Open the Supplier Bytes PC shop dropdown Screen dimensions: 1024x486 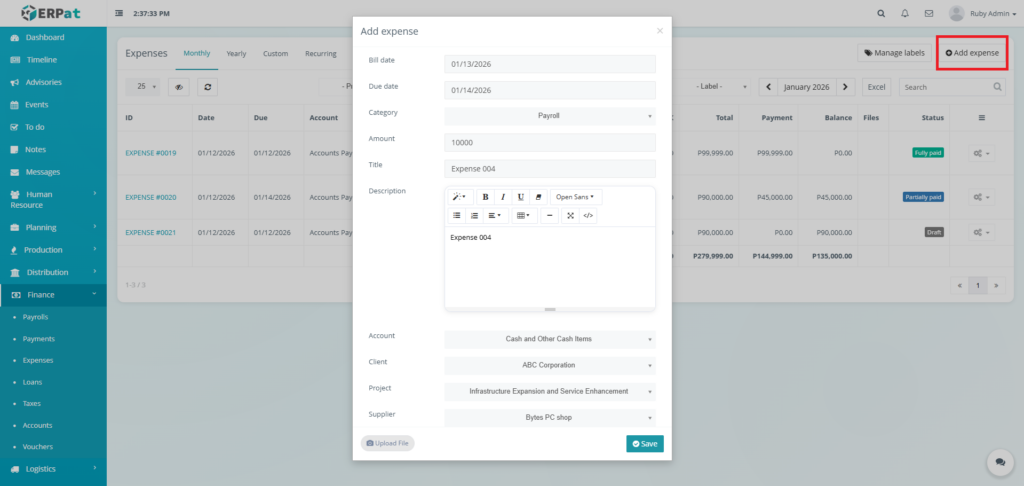tap(550, 417)
